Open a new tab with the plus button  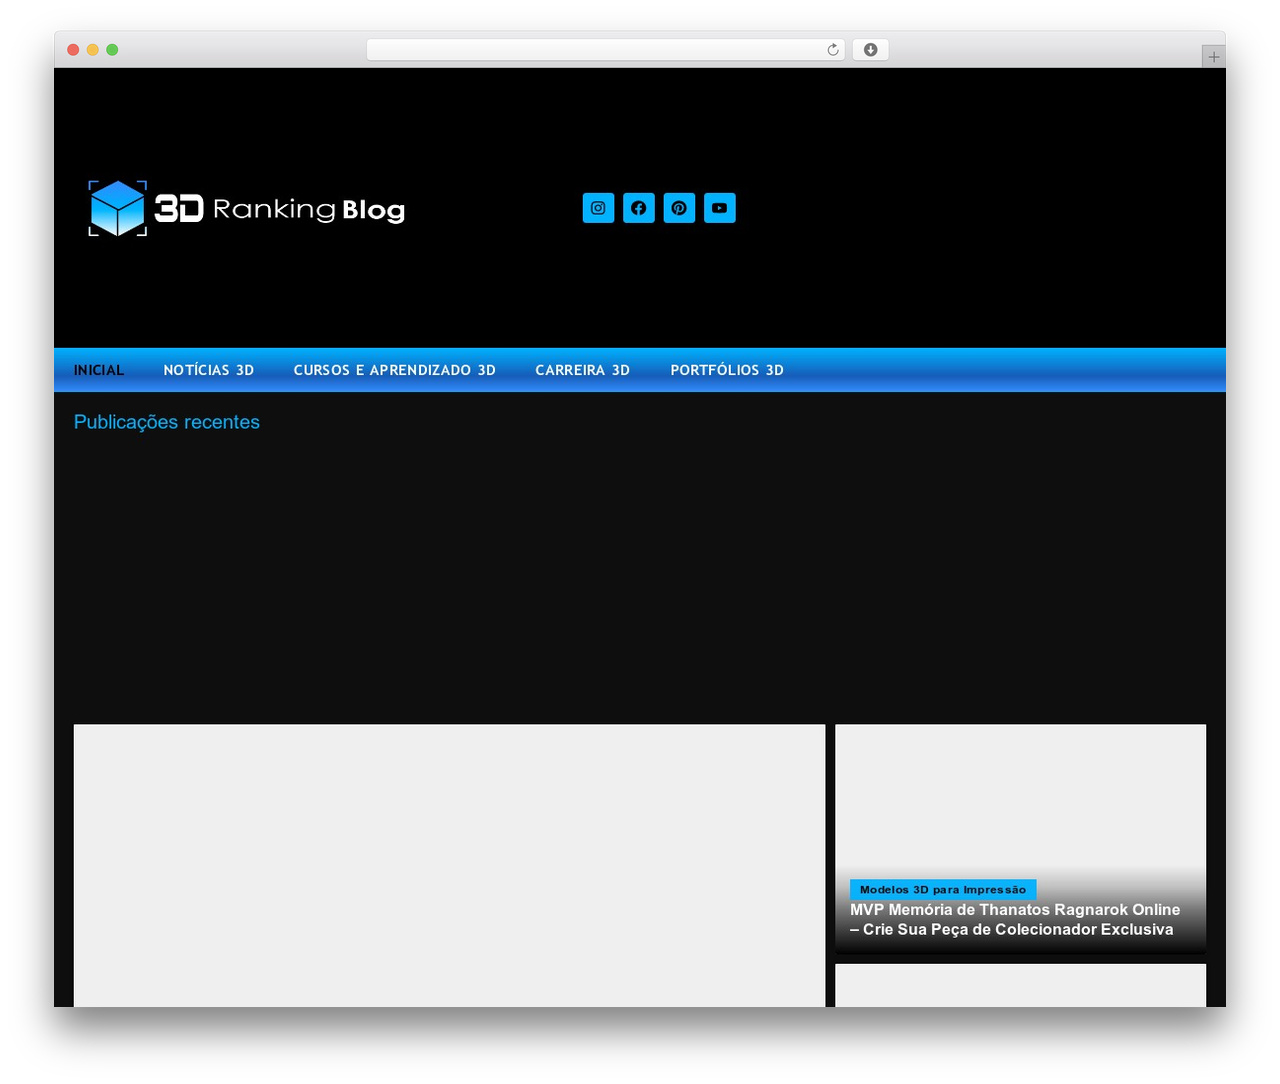[1213, 57]
